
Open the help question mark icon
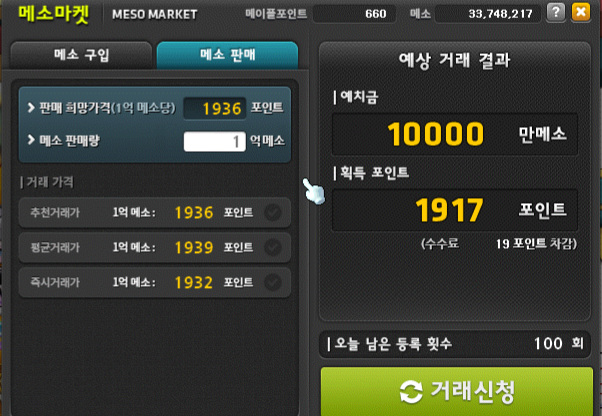(556, 12)
